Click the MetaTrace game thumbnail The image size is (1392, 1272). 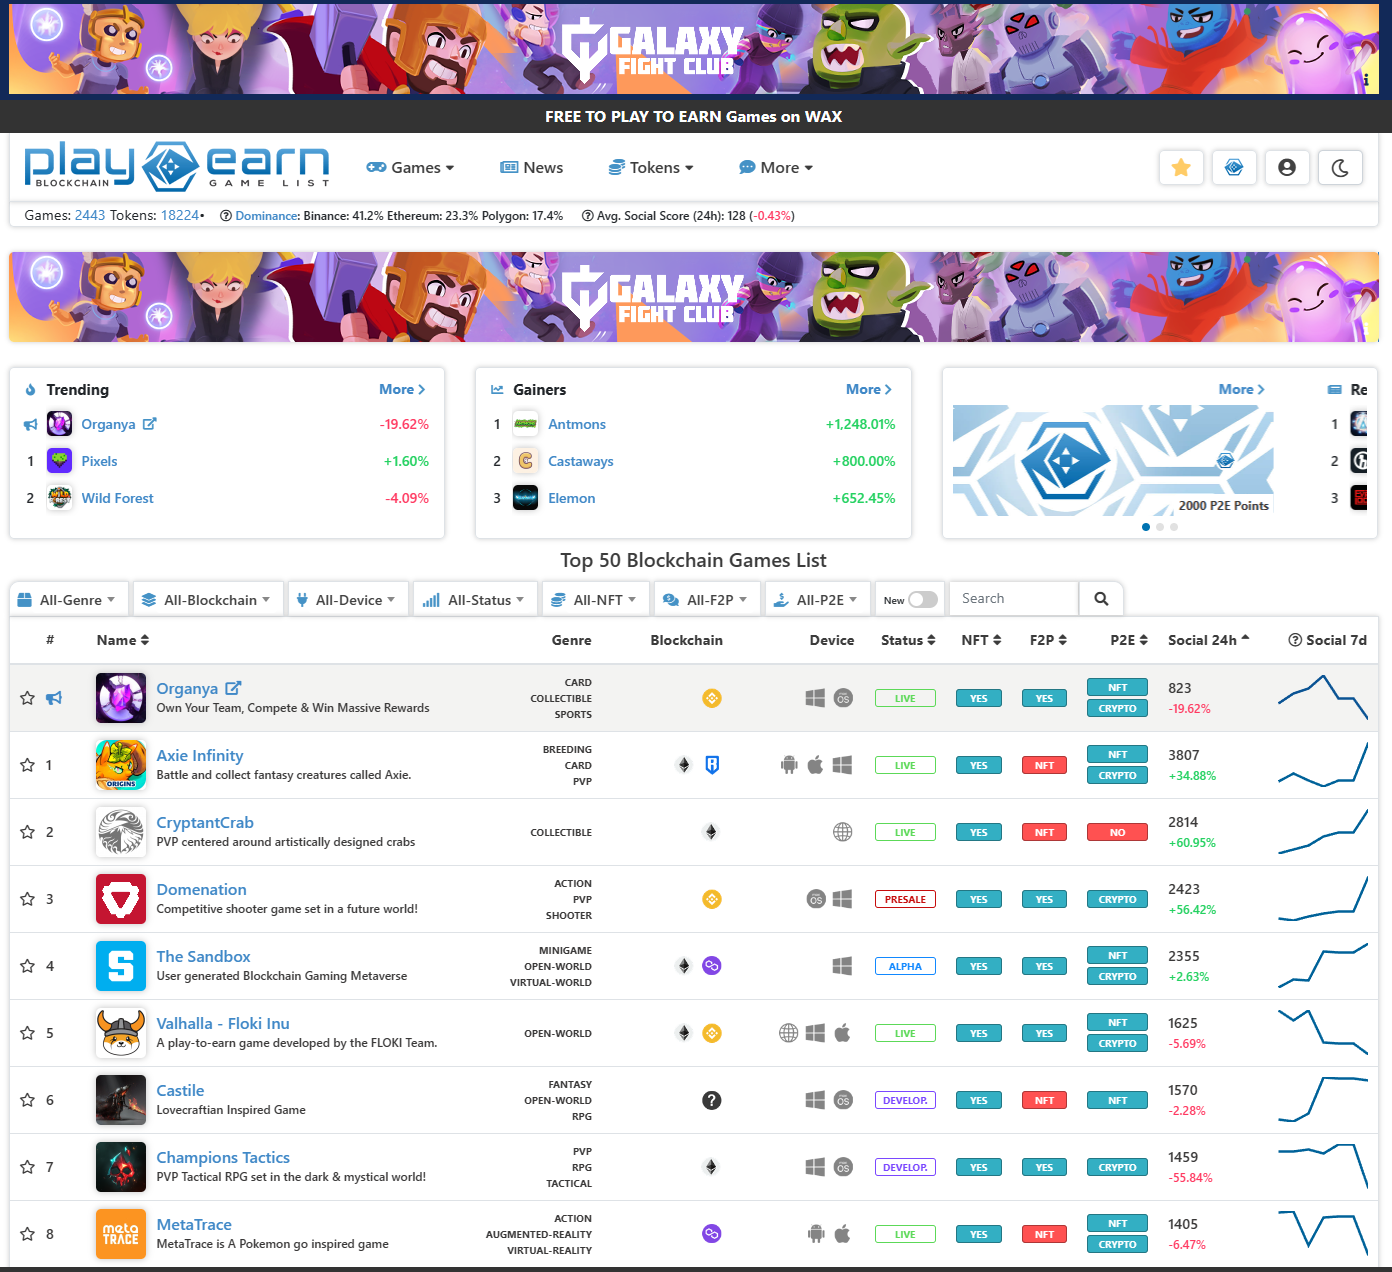pos(121,1234)
